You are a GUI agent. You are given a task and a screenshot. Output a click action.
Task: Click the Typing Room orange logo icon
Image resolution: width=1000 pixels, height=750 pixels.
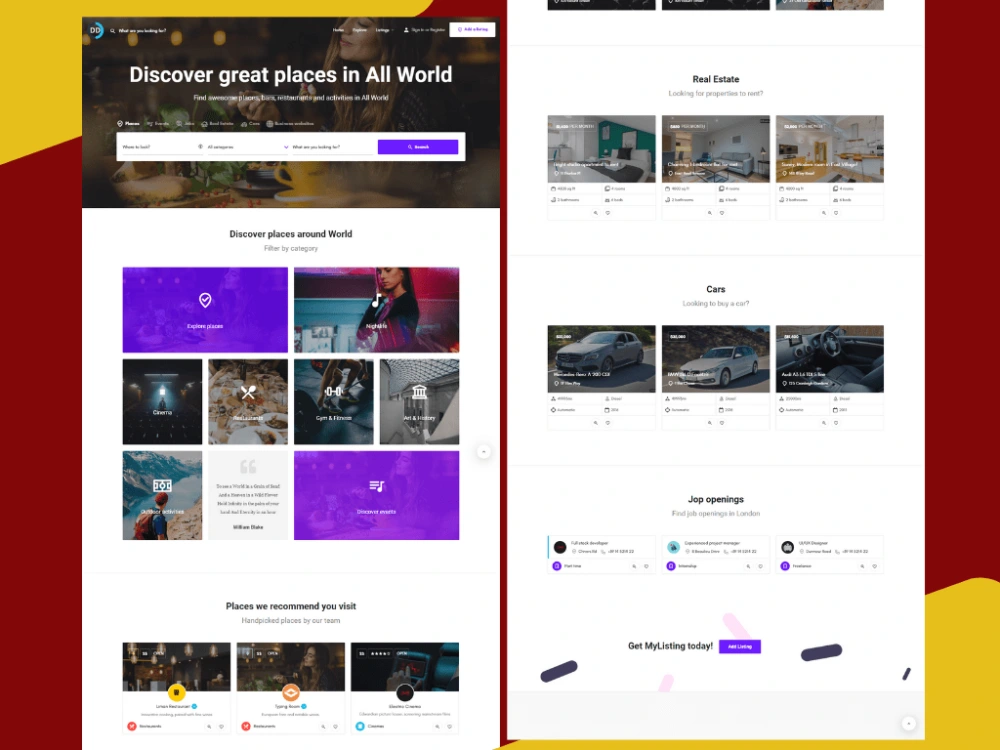pos(291,692)
